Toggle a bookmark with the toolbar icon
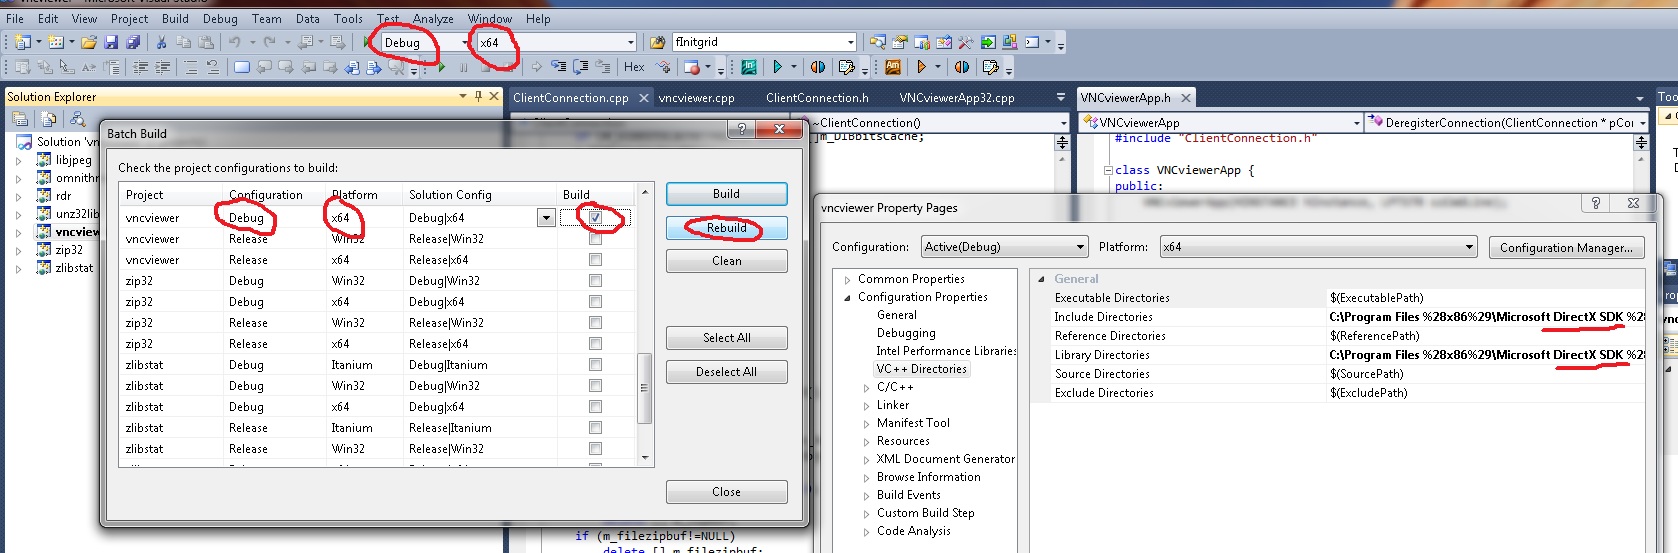Image resolution: width=1678 pixels, height=553 pixels. click(x=241, y=67)
